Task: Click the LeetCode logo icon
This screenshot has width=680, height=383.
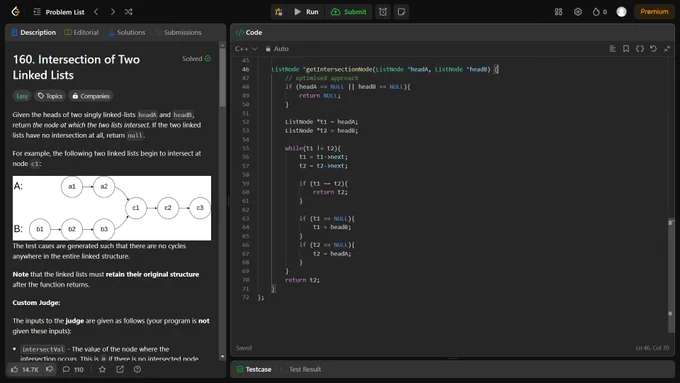Action: click(16, 12)
